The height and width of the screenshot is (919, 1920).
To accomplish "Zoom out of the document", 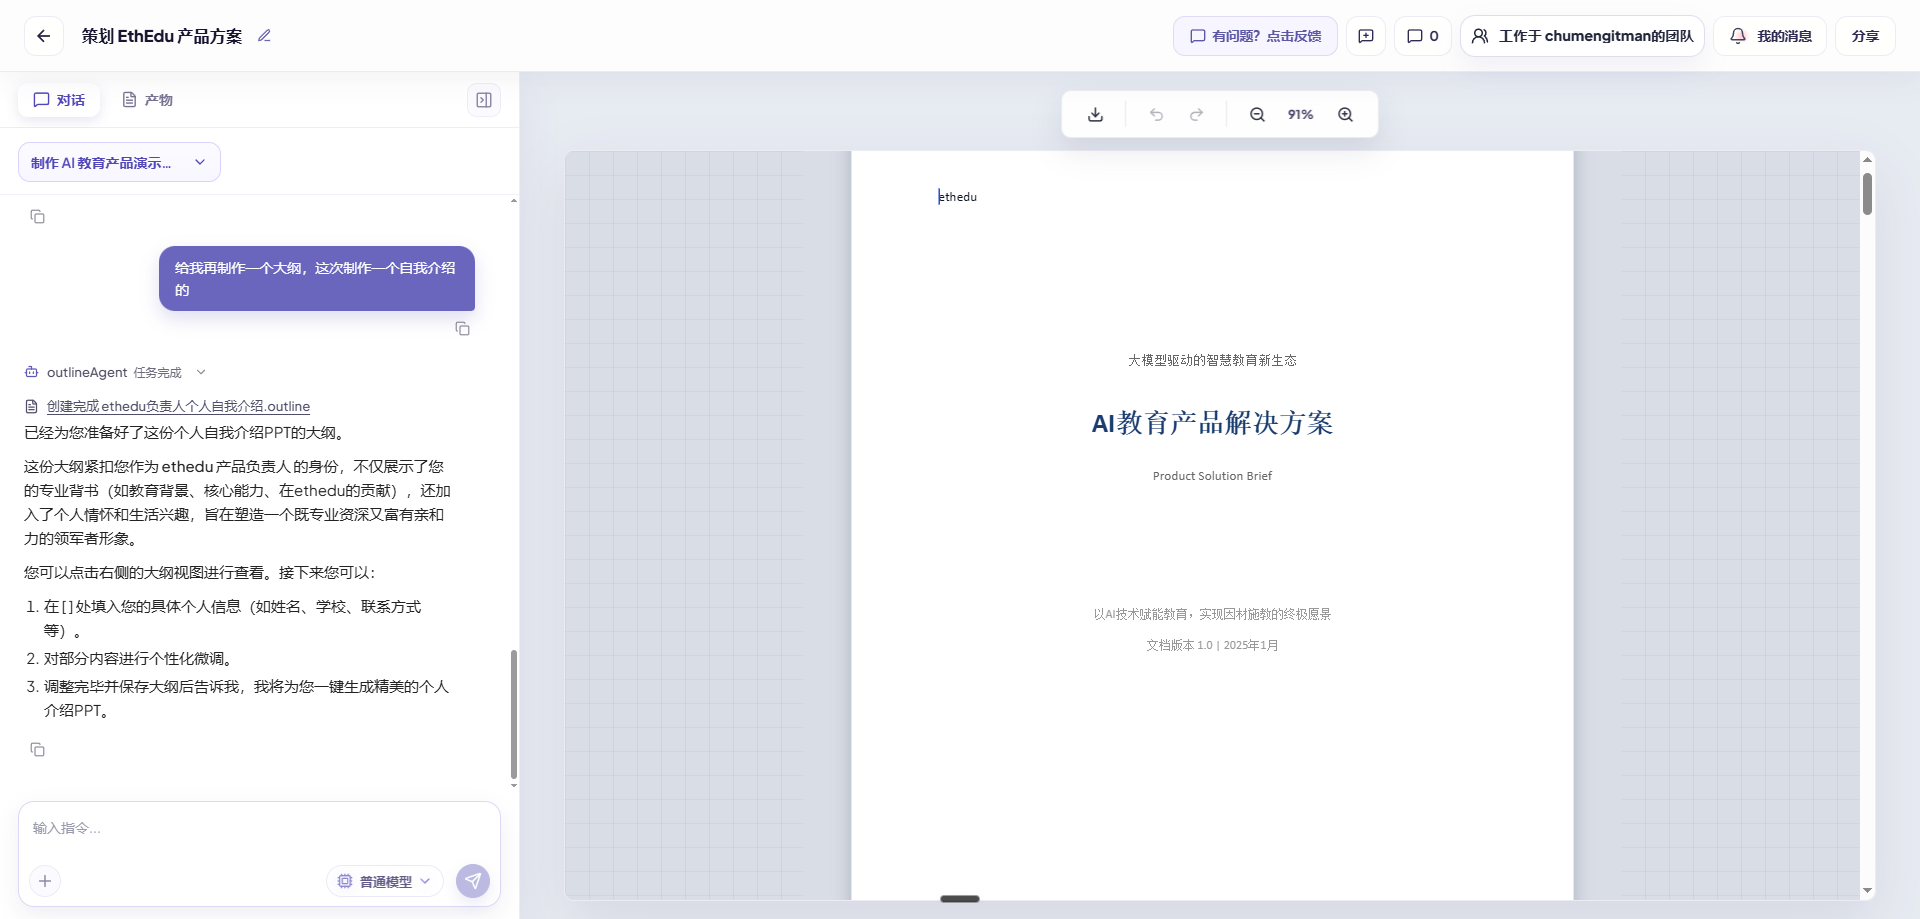I will click(1258, 115).
